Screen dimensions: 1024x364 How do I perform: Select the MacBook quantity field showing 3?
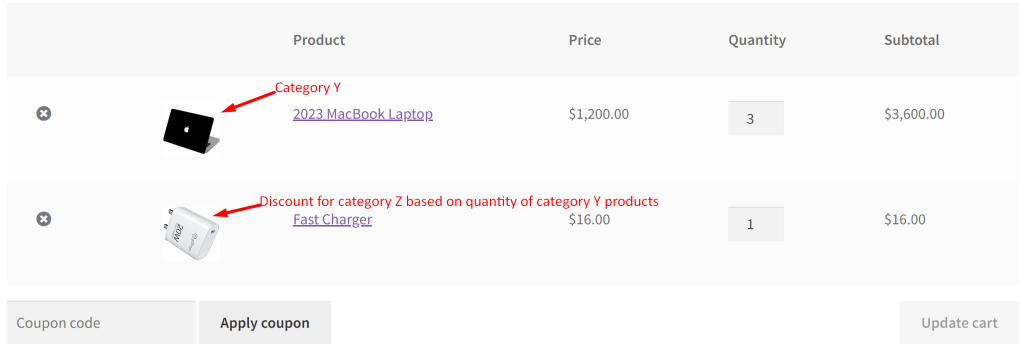click(x=756, y=118)
